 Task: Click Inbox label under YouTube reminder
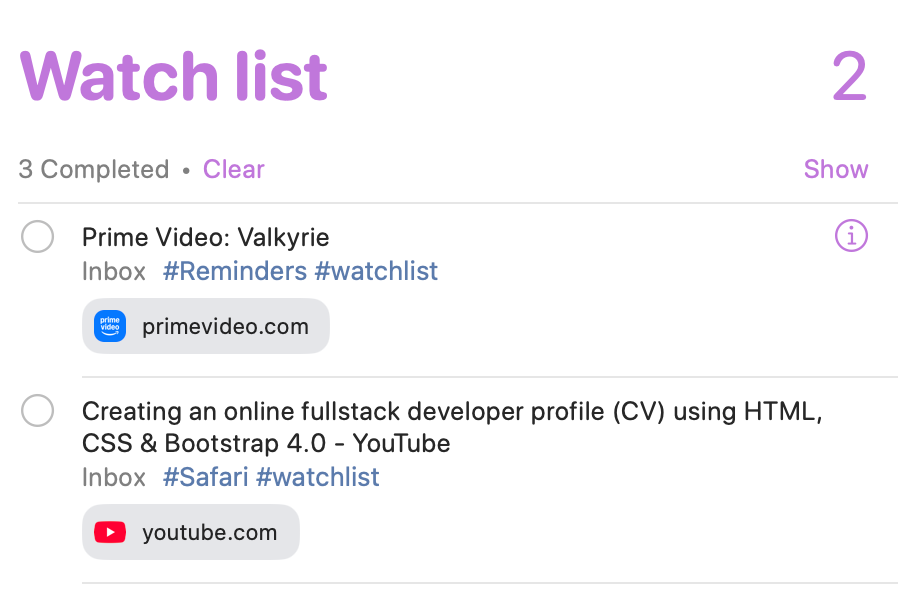click(x=114, y=477)
